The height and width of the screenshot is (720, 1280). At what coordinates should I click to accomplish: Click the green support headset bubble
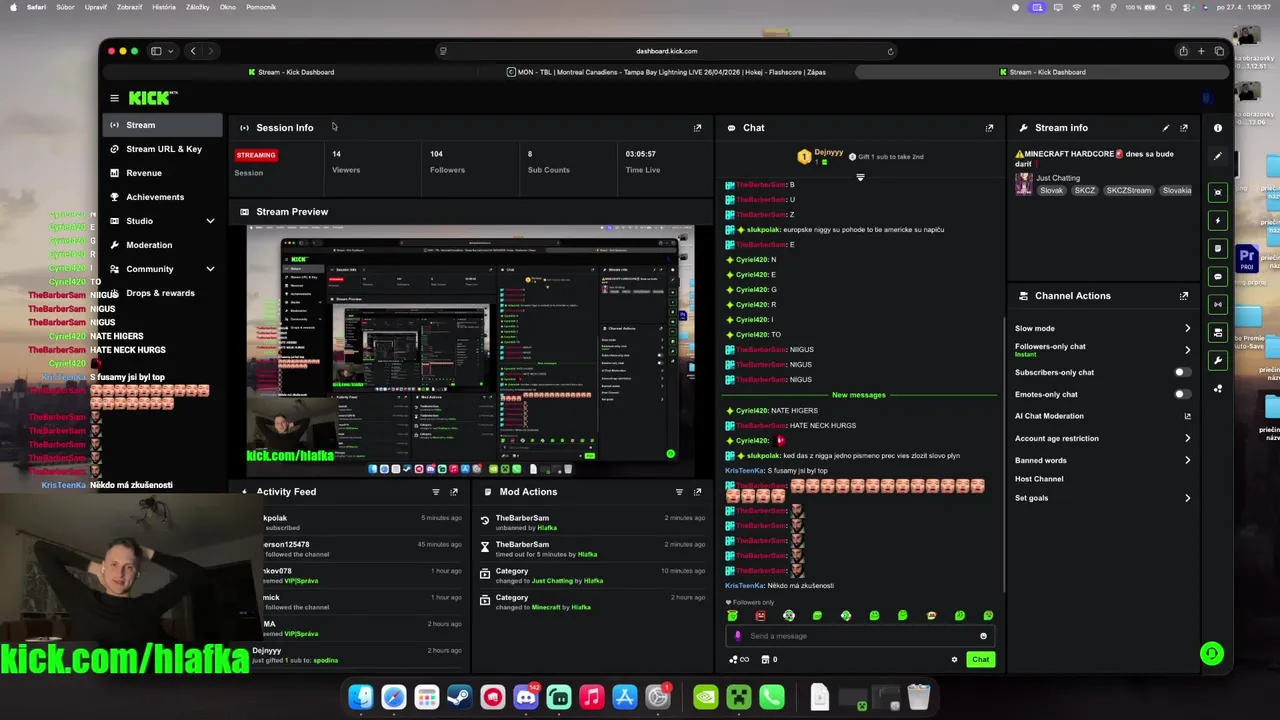pos(1211,654)
